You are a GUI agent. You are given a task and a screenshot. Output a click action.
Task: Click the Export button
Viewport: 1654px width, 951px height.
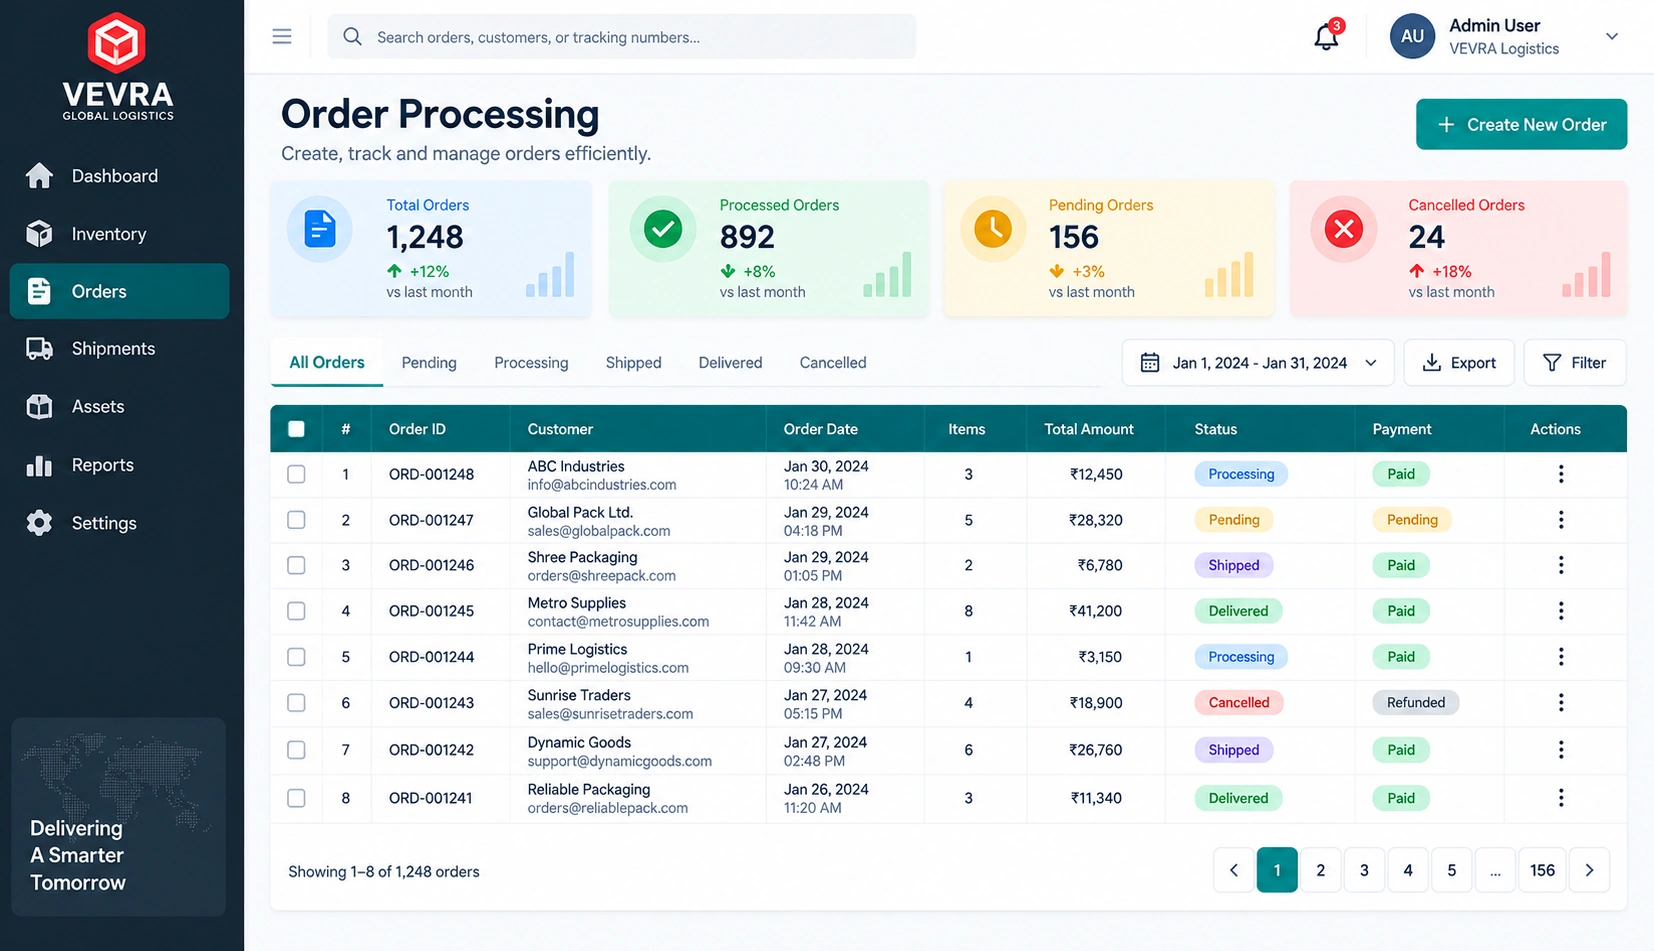(1459, 363)
